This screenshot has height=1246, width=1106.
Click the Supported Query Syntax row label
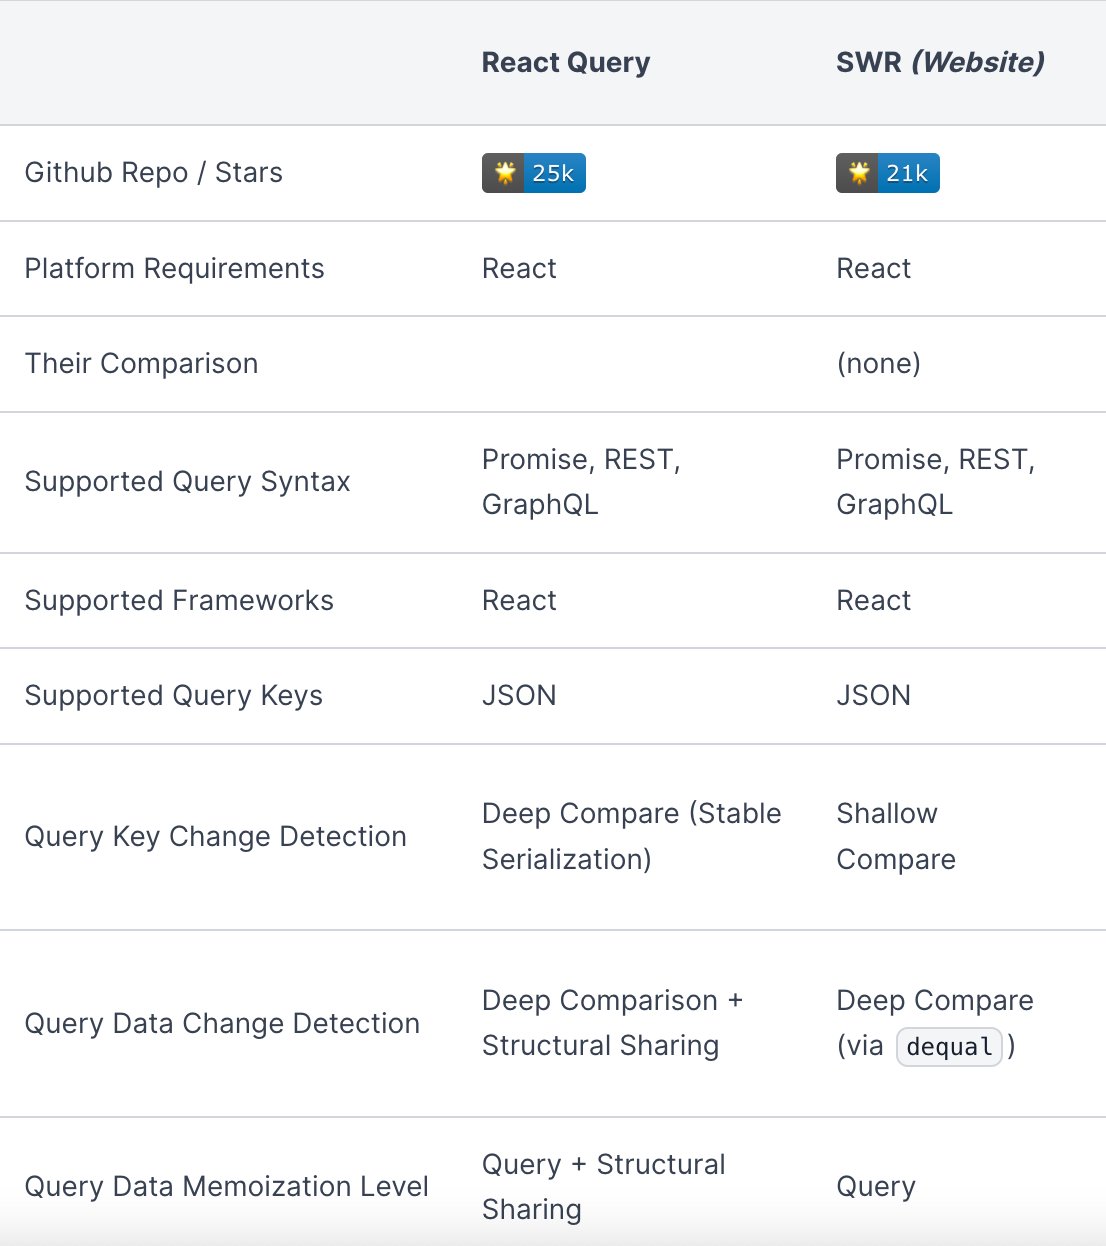tap(188, 482)
